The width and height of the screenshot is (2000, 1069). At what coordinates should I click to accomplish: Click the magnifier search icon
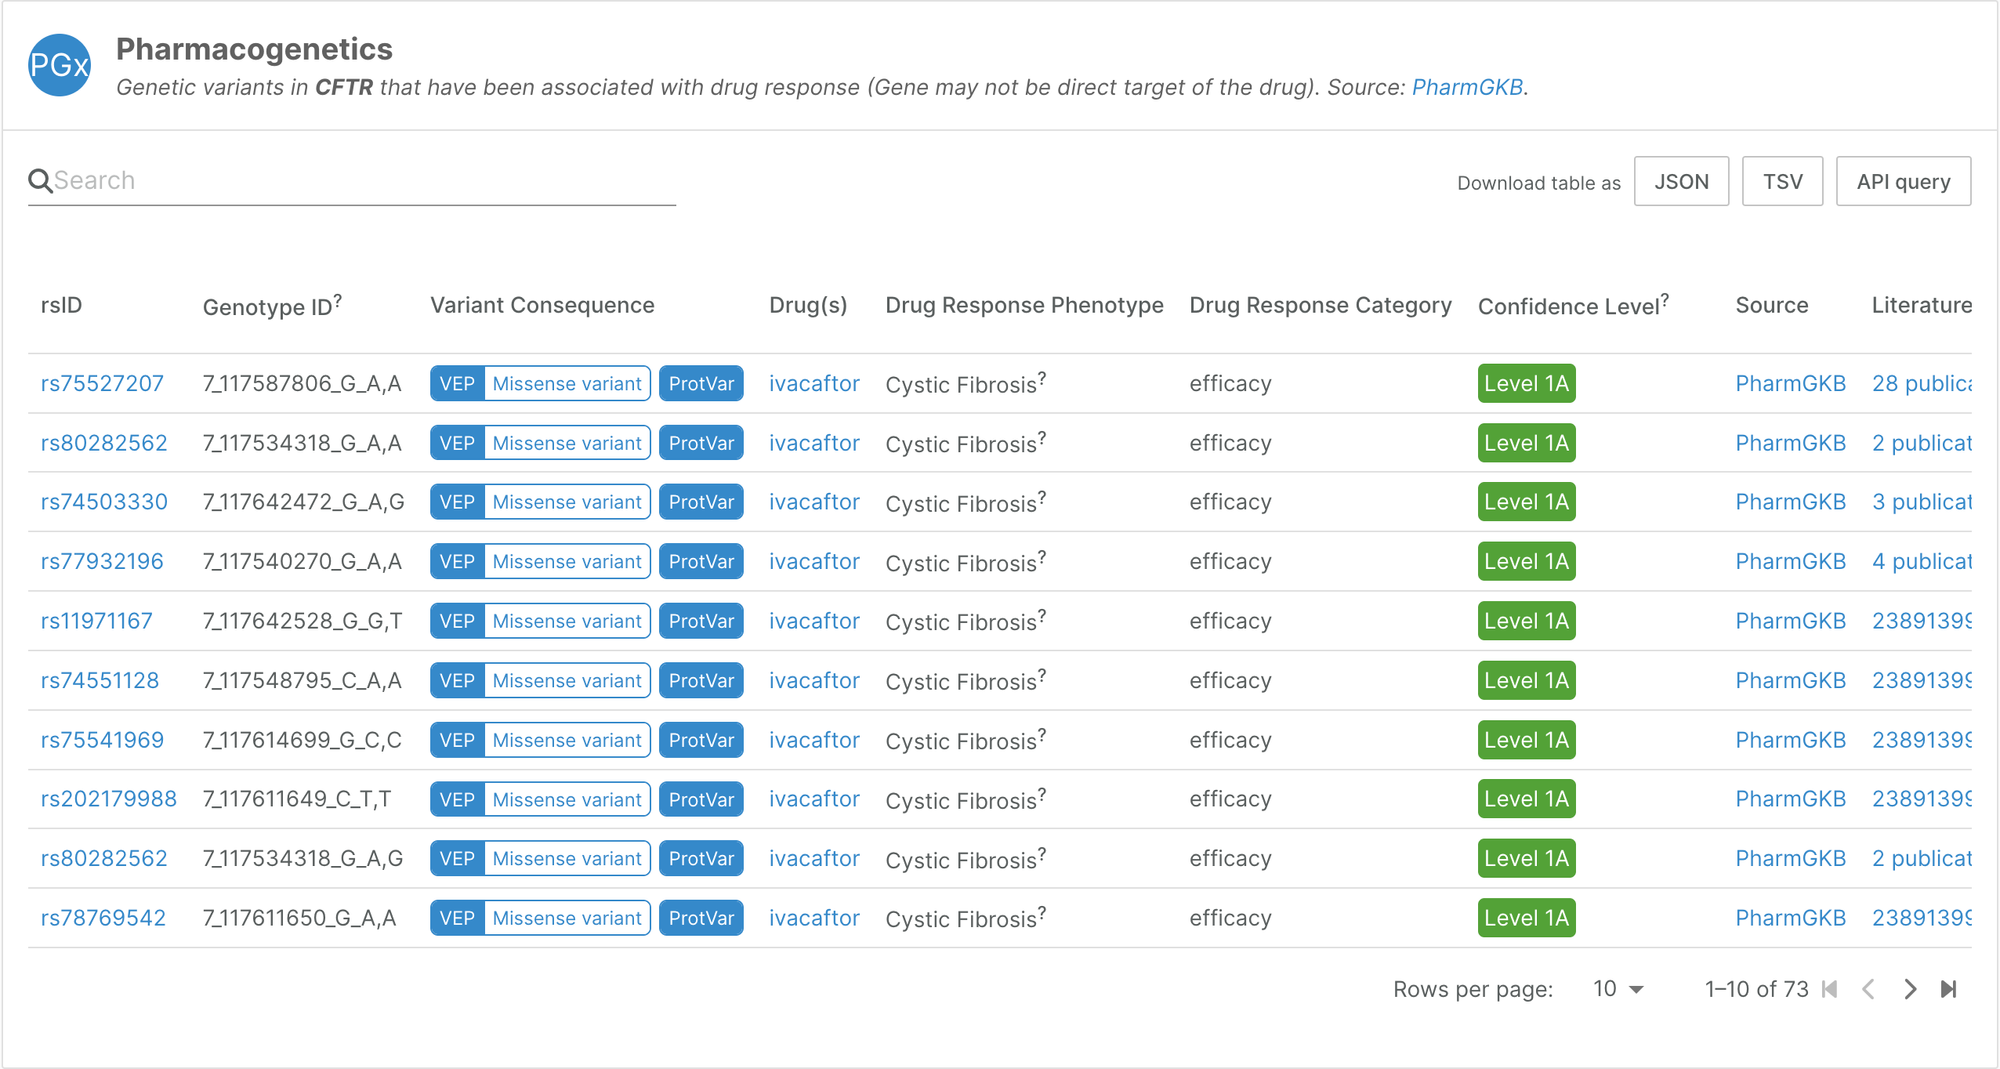point(40,181)
